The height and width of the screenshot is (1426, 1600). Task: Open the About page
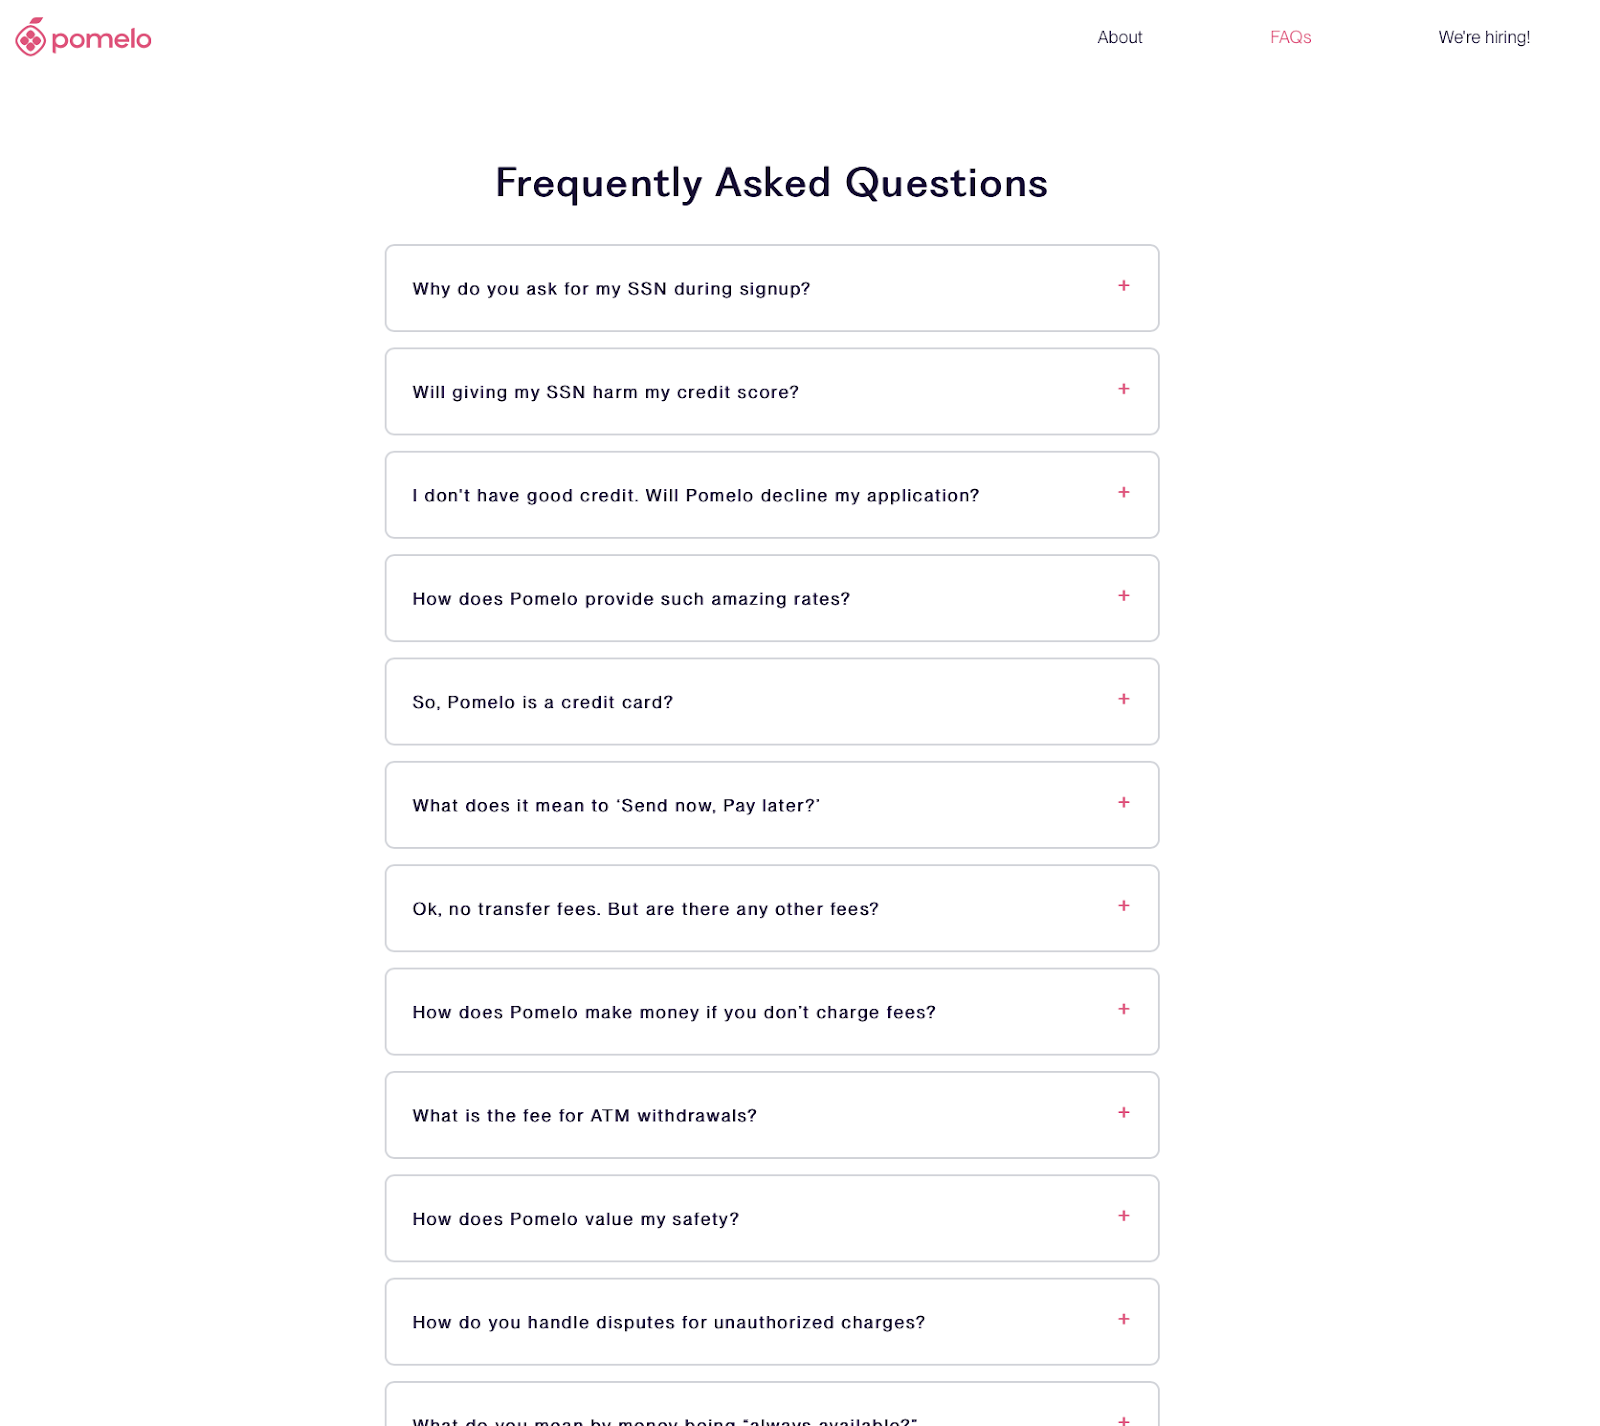(x=1119, y=37)
